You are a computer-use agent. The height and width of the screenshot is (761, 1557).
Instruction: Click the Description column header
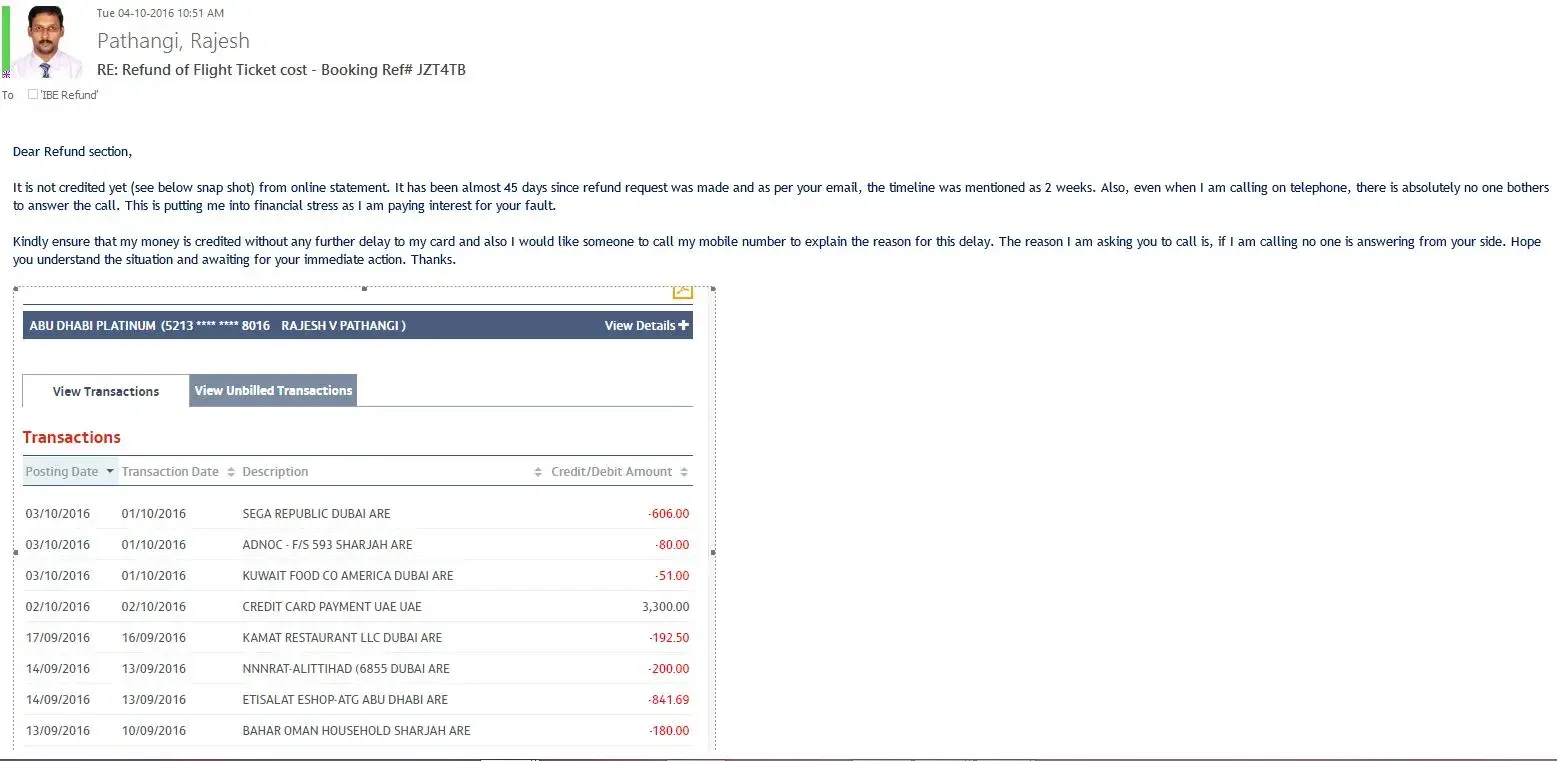click(x=275, y=472)
